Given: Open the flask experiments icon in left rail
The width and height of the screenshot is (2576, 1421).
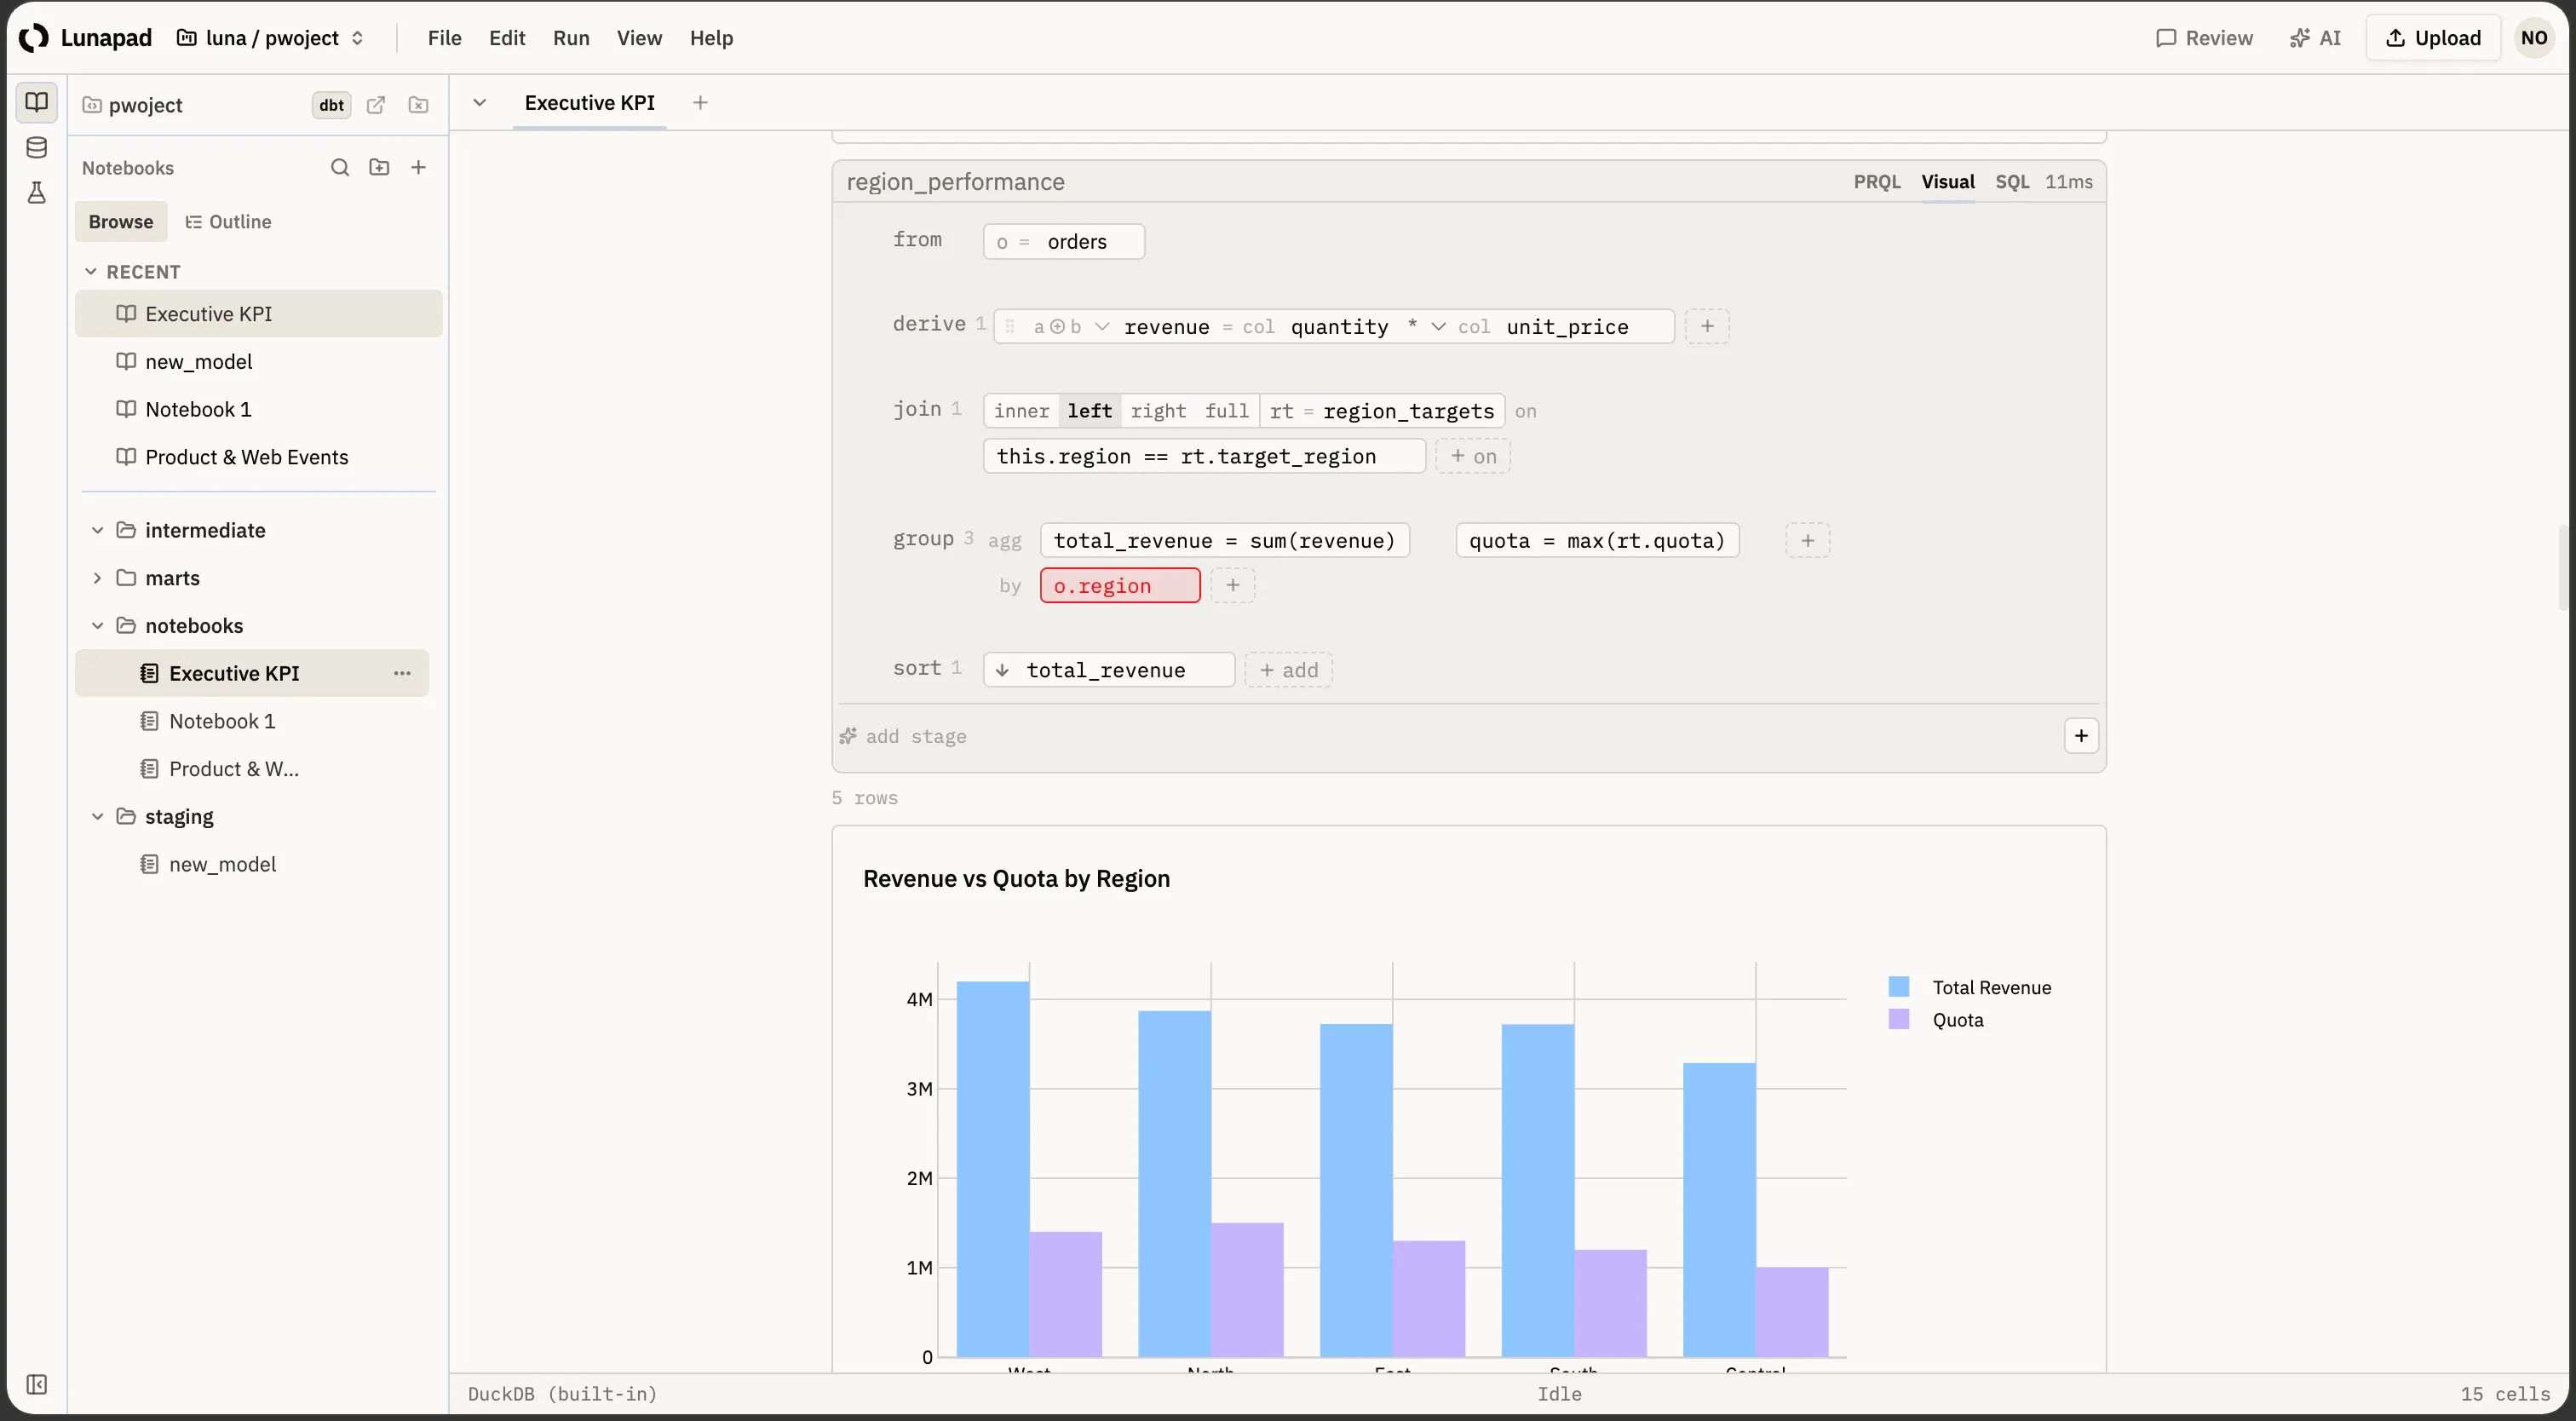Looking at the screenshot, I should 36,193.
